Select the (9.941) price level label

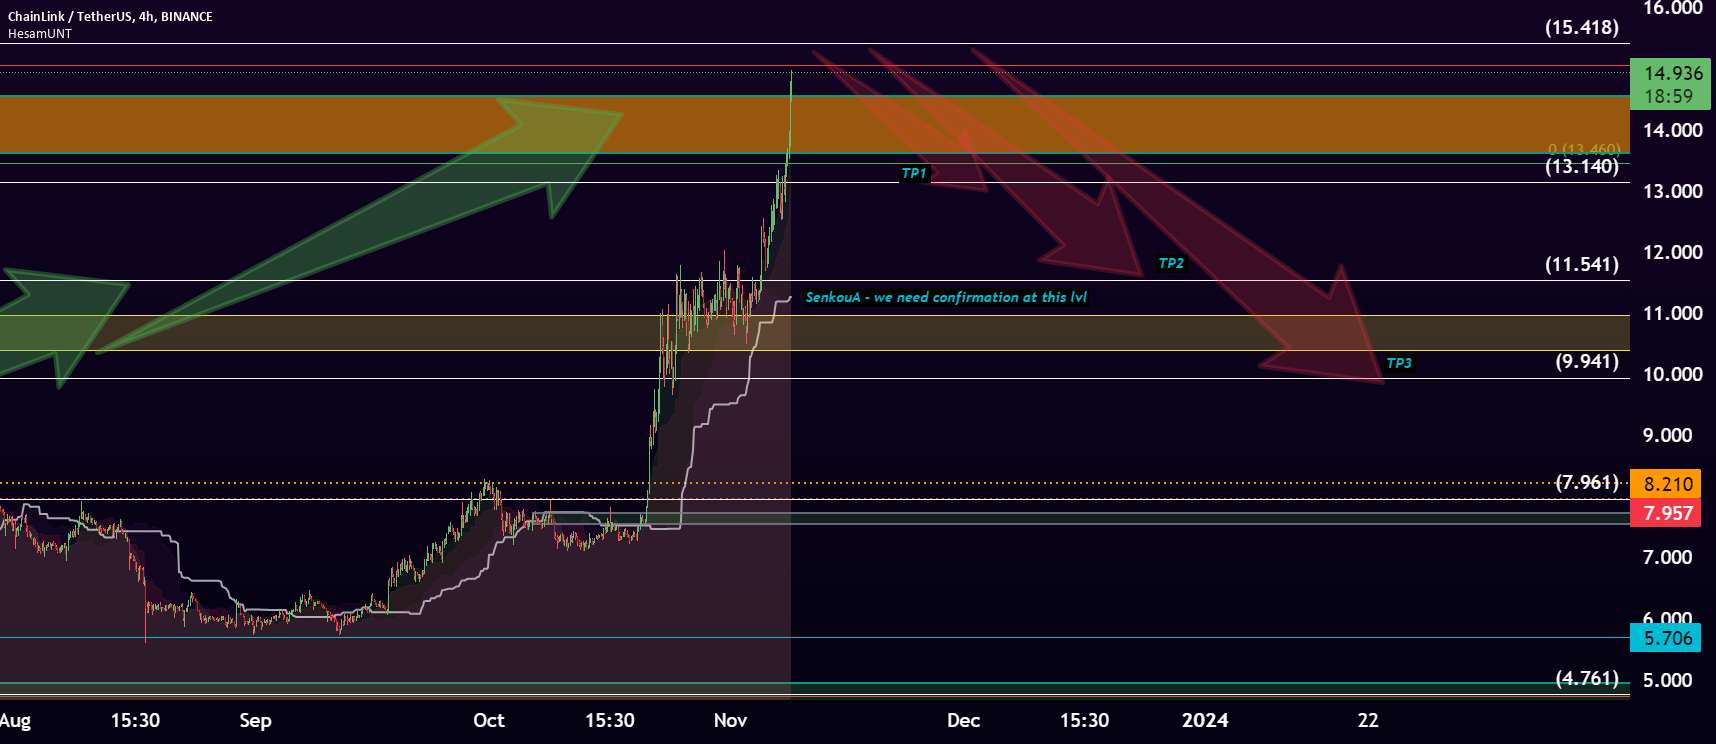(1587, 361)
